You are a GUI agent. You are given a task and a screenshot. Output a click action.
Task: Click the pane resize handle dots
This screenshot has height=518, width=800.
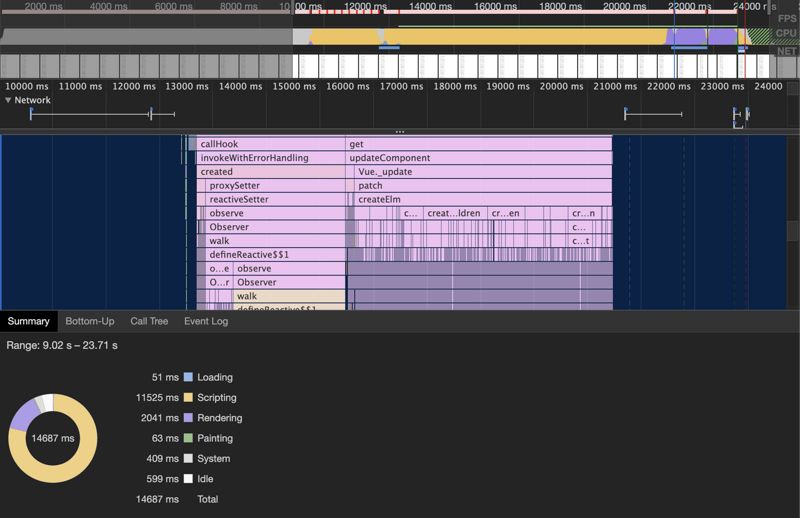coord(400,132)
